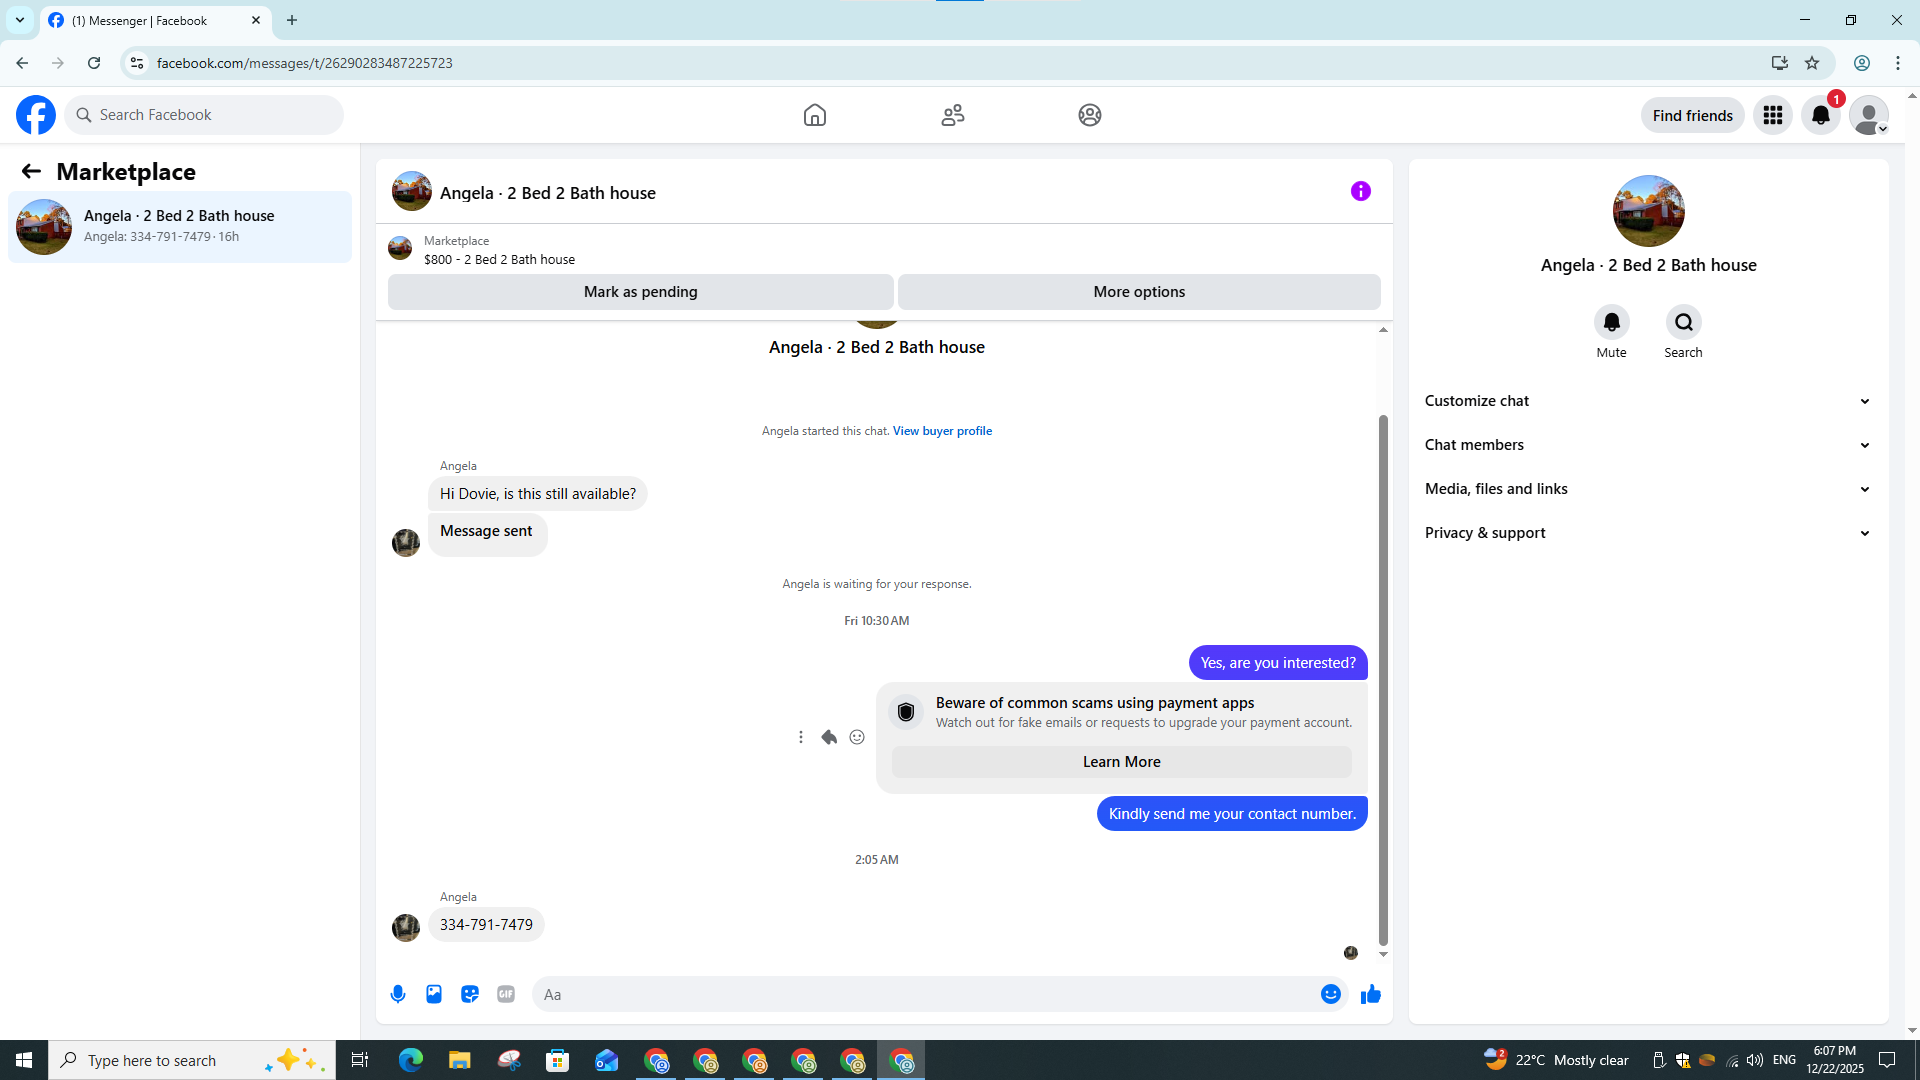Send a thumbs up like
The height and width of the screenshot is (1080, 1920).
point(1370,994)
